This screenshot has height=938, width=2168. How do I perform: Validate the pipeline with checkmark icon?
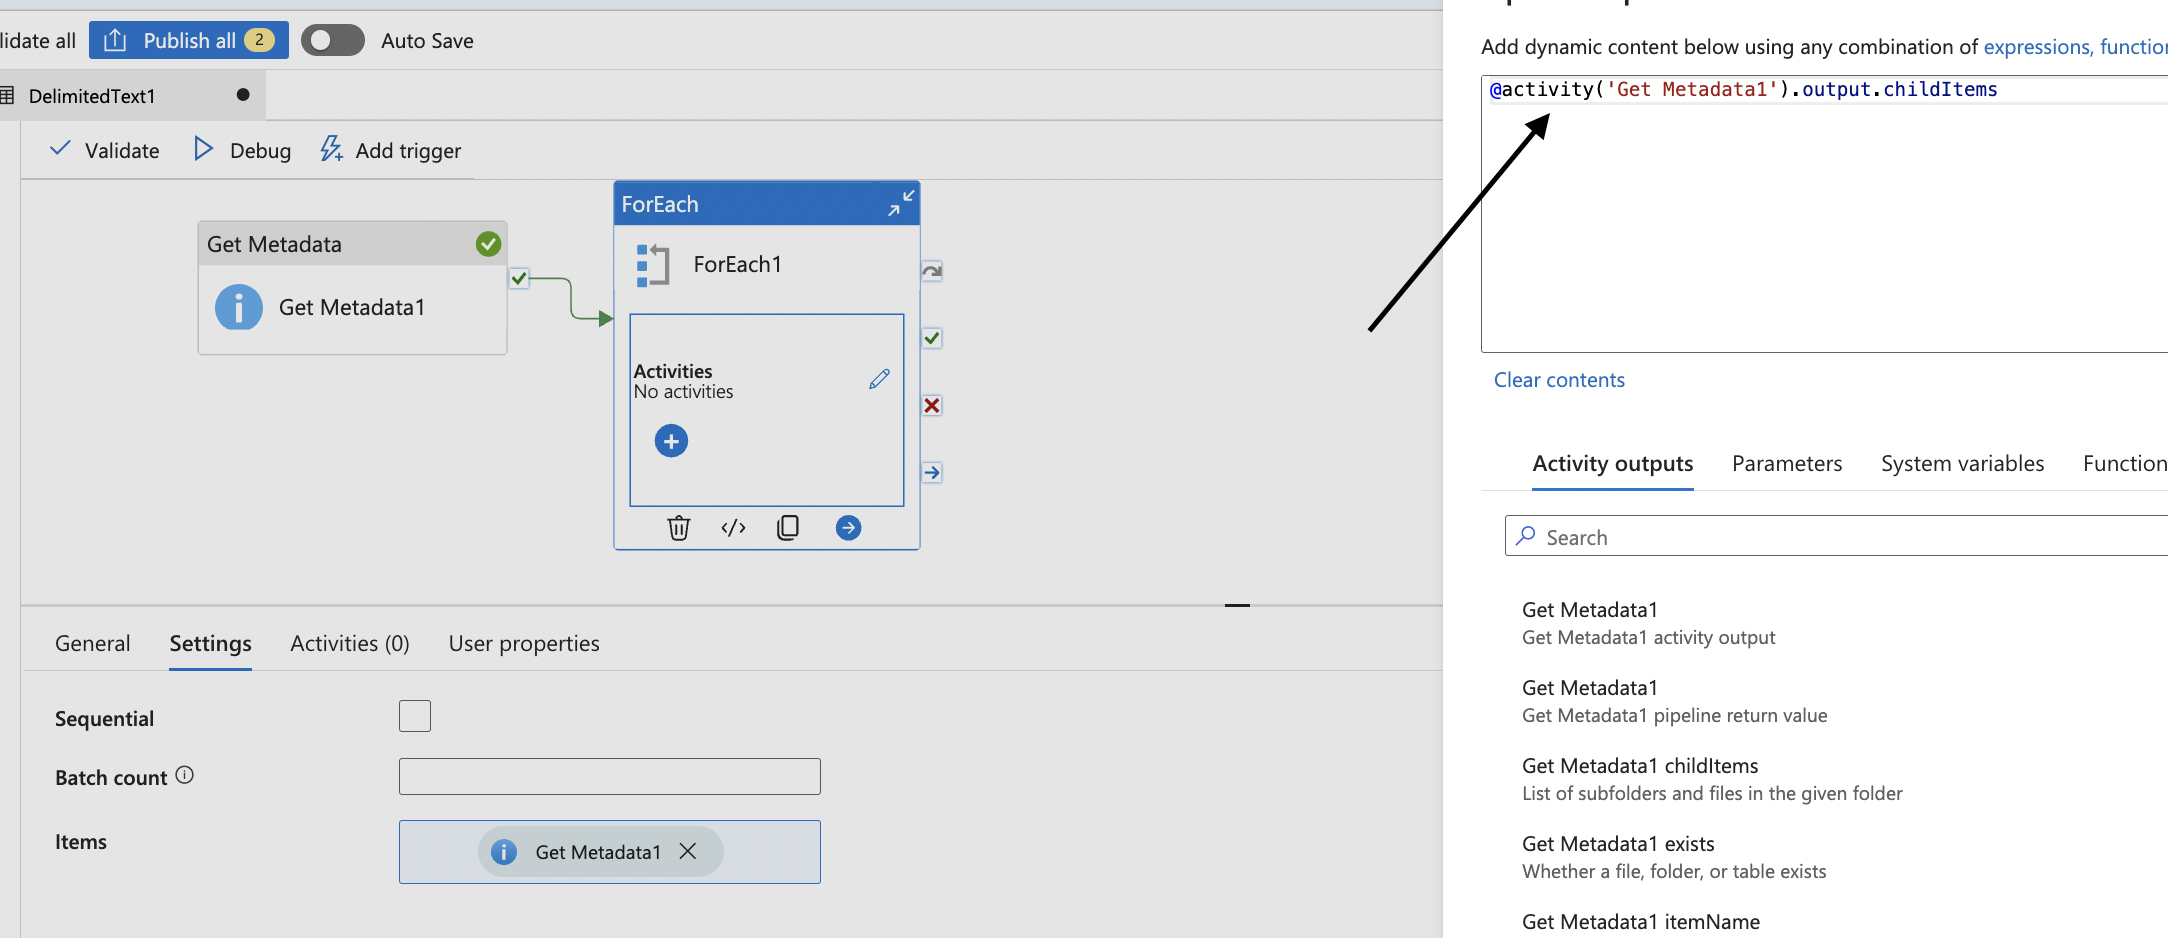(60, 149)
